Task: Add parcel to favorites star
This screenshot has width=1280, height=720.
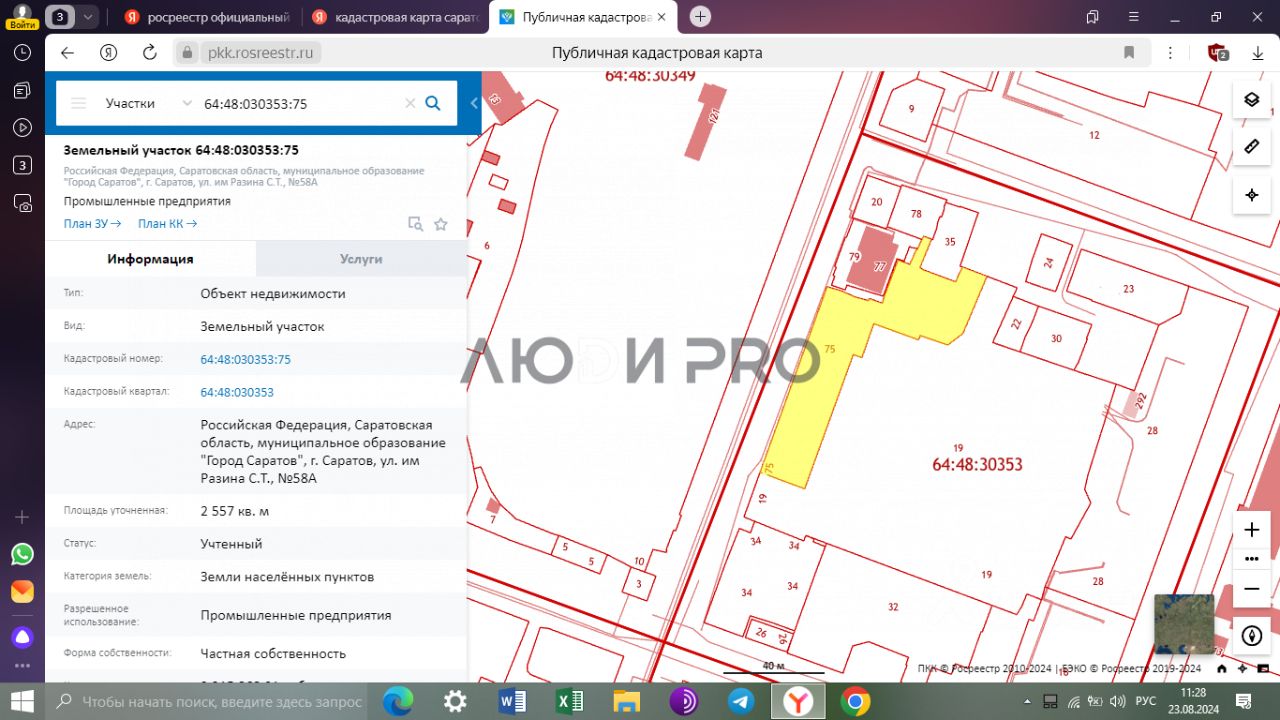Action: 441,224
